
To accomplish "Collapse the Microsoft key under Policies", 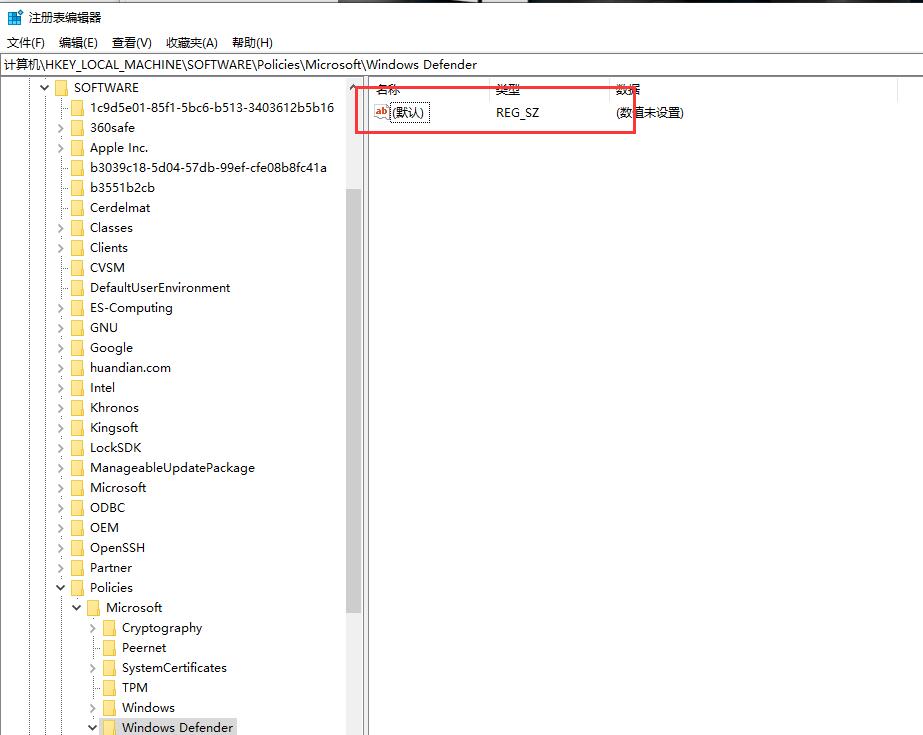I will [x=77, y=608].
